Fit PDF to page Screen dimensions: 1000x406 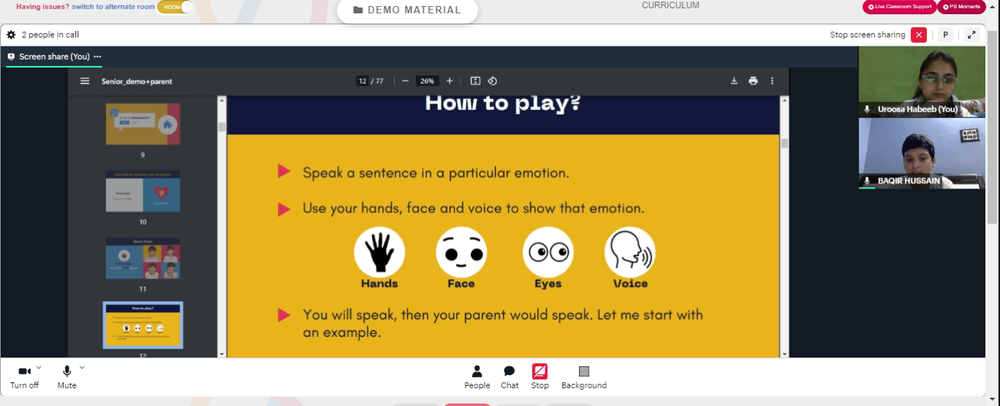(x=475, y=81)
